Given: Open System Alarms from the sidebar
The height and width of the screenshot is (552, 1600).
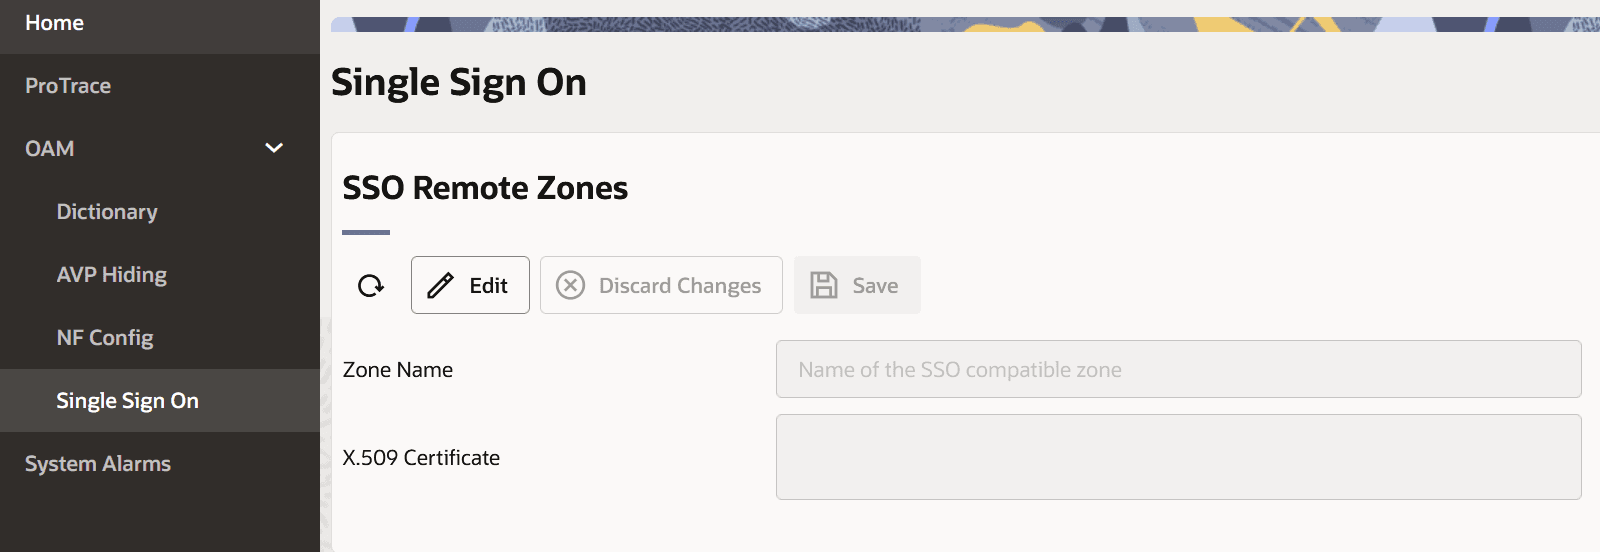Looking at the screenshot, I should coord(98,464).
